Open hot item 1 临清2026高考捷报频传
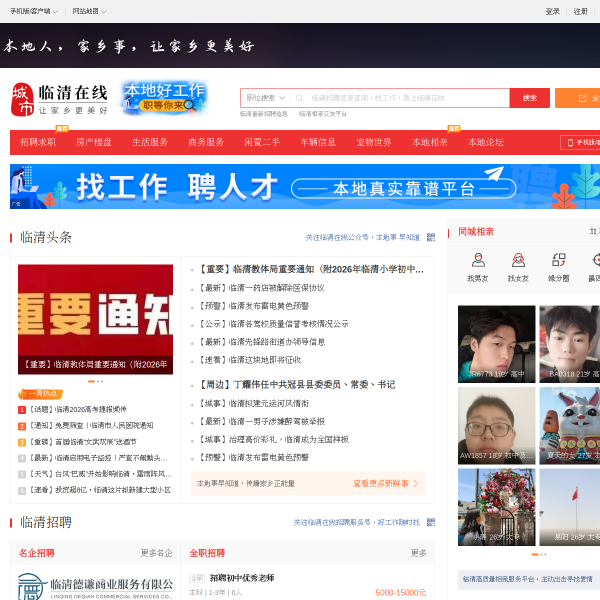The image size is (600, 600). point(78,409)
